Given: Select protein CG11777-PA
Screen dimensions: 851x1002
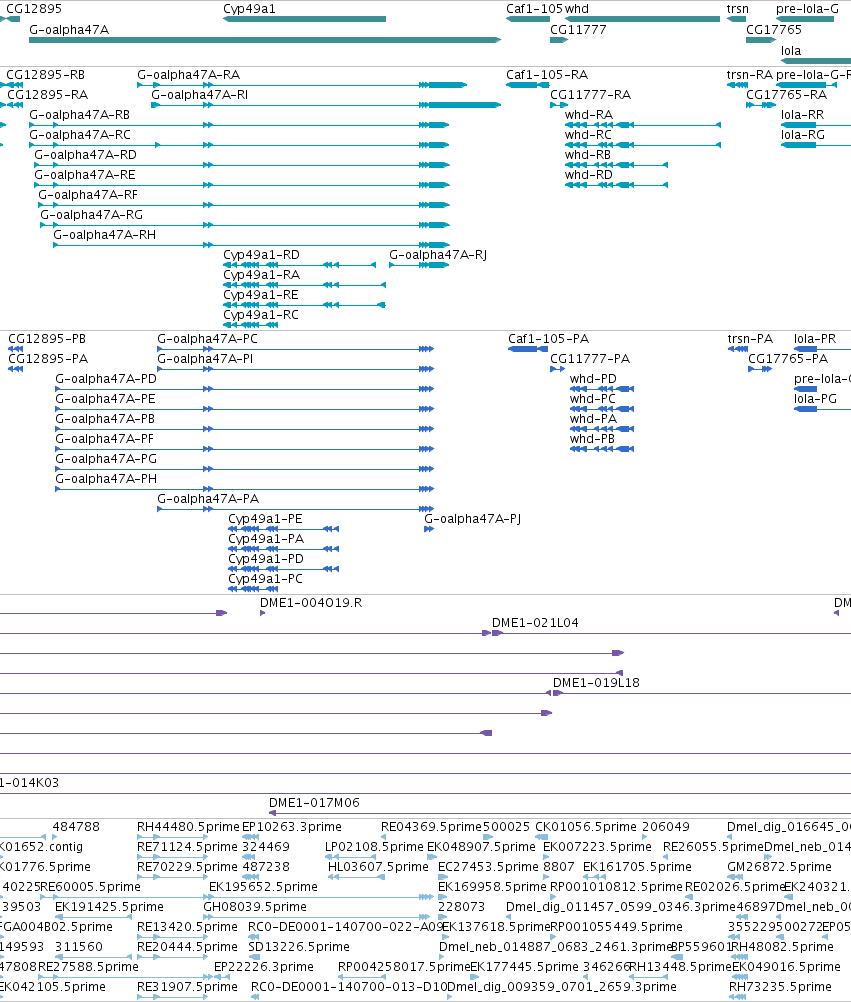Looking at the screenshot, I should [x=590, y=359].
